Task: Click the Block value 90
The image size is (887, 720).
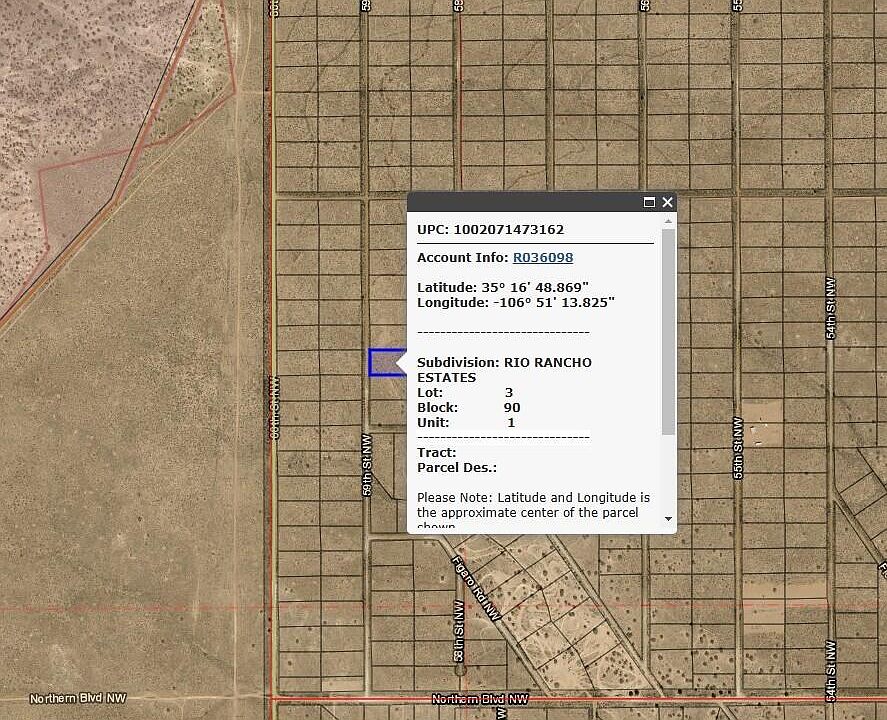Action: tap(512, 408)
